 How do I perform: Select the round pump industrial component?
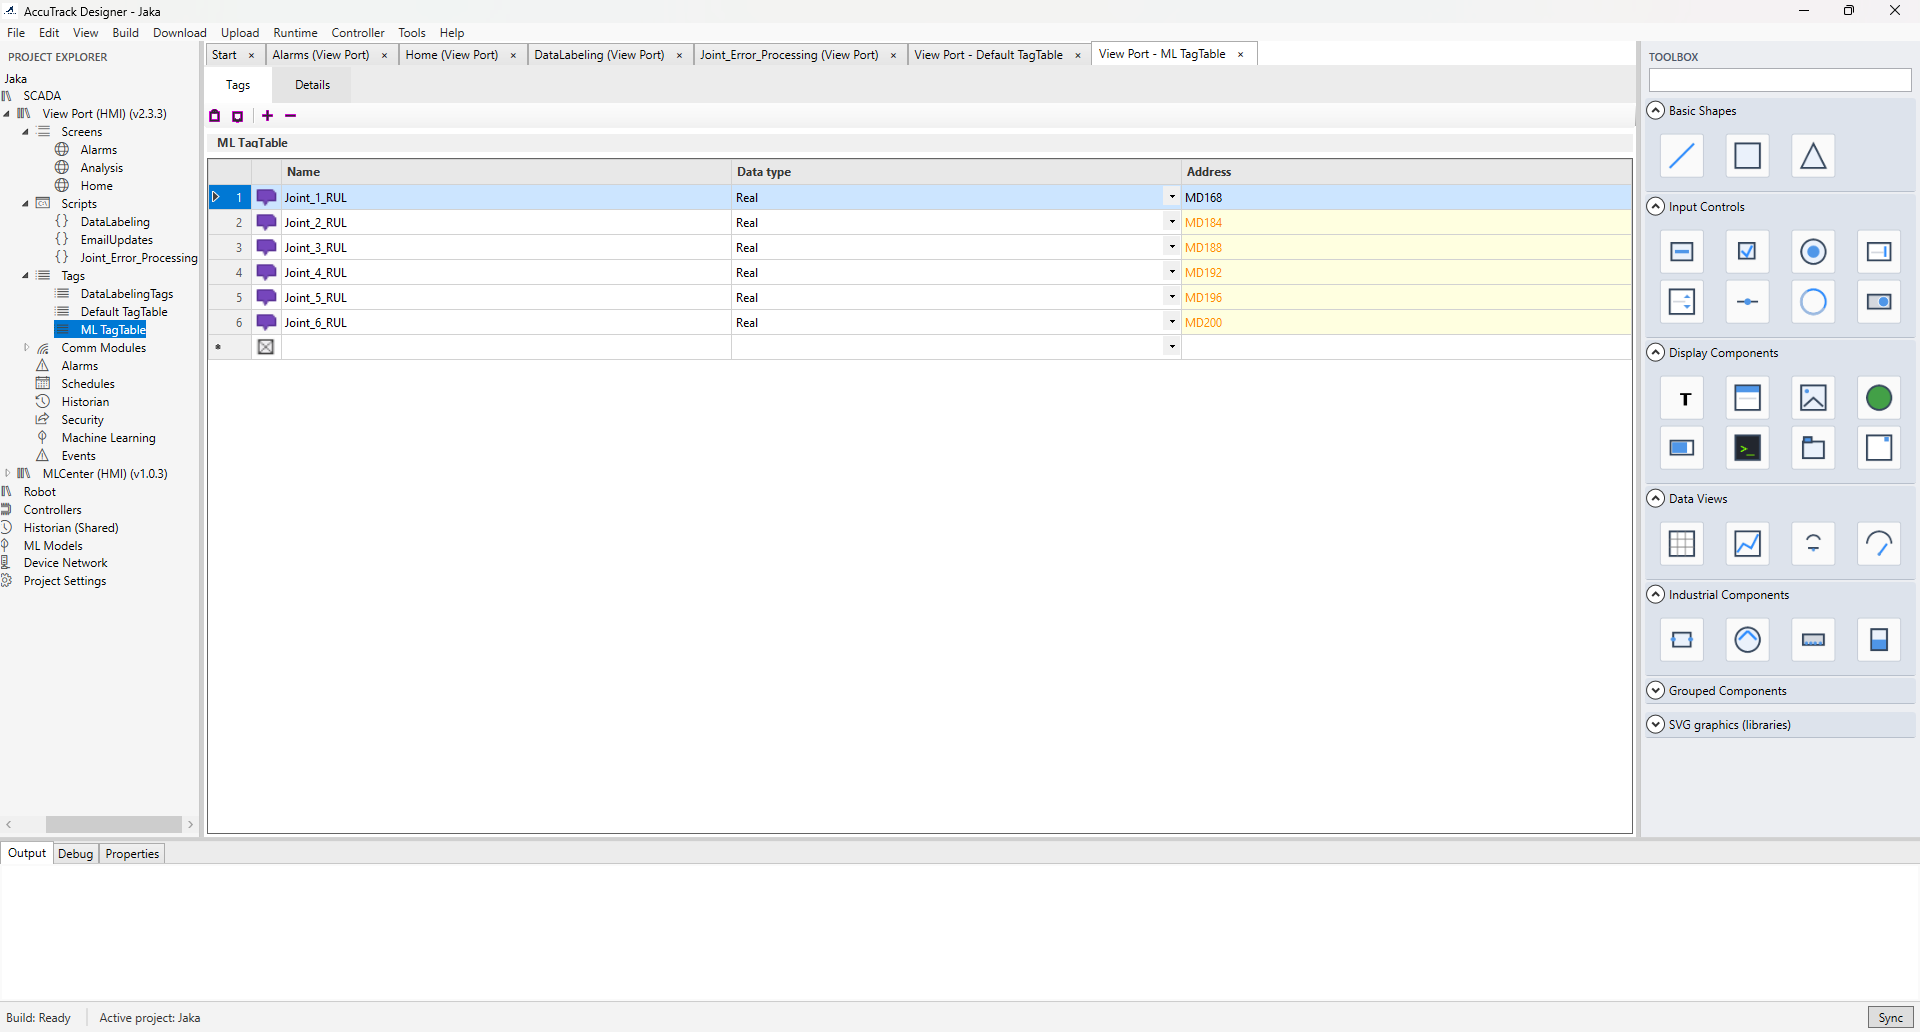(x=1747, y=640)
